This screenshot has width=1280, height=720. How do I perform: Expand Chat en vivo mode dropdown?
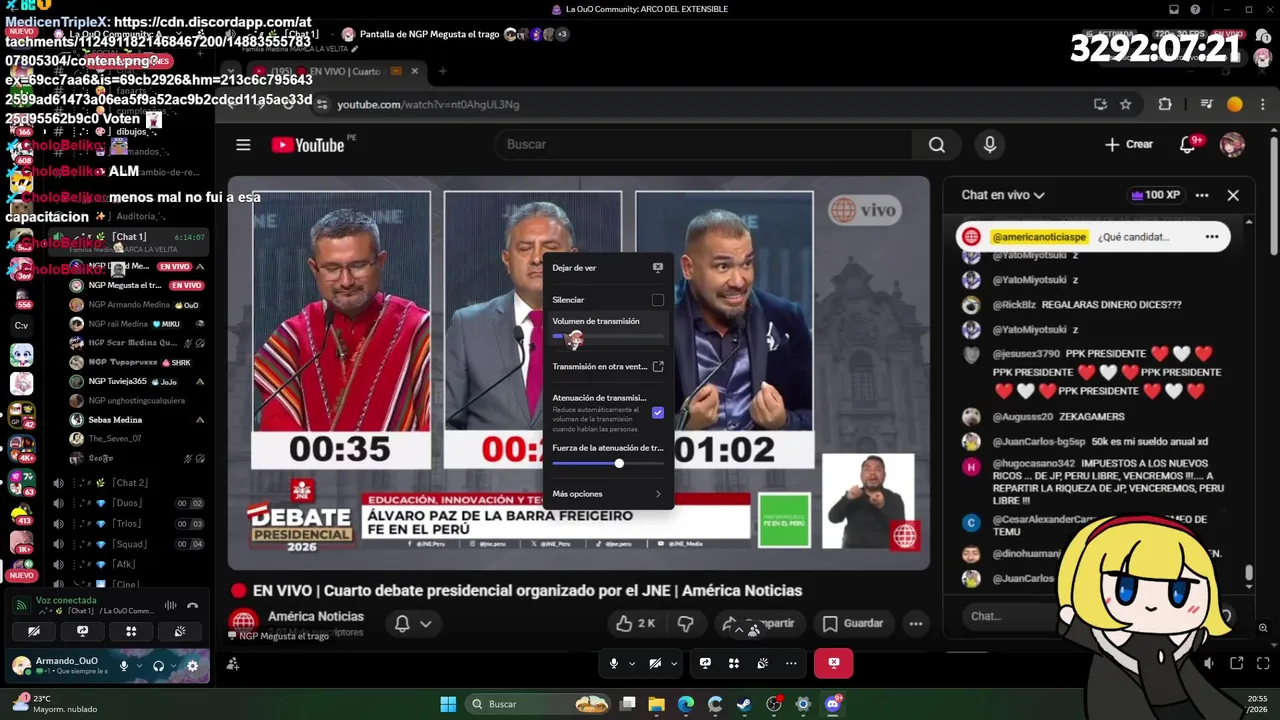(x=1003, y=195)
